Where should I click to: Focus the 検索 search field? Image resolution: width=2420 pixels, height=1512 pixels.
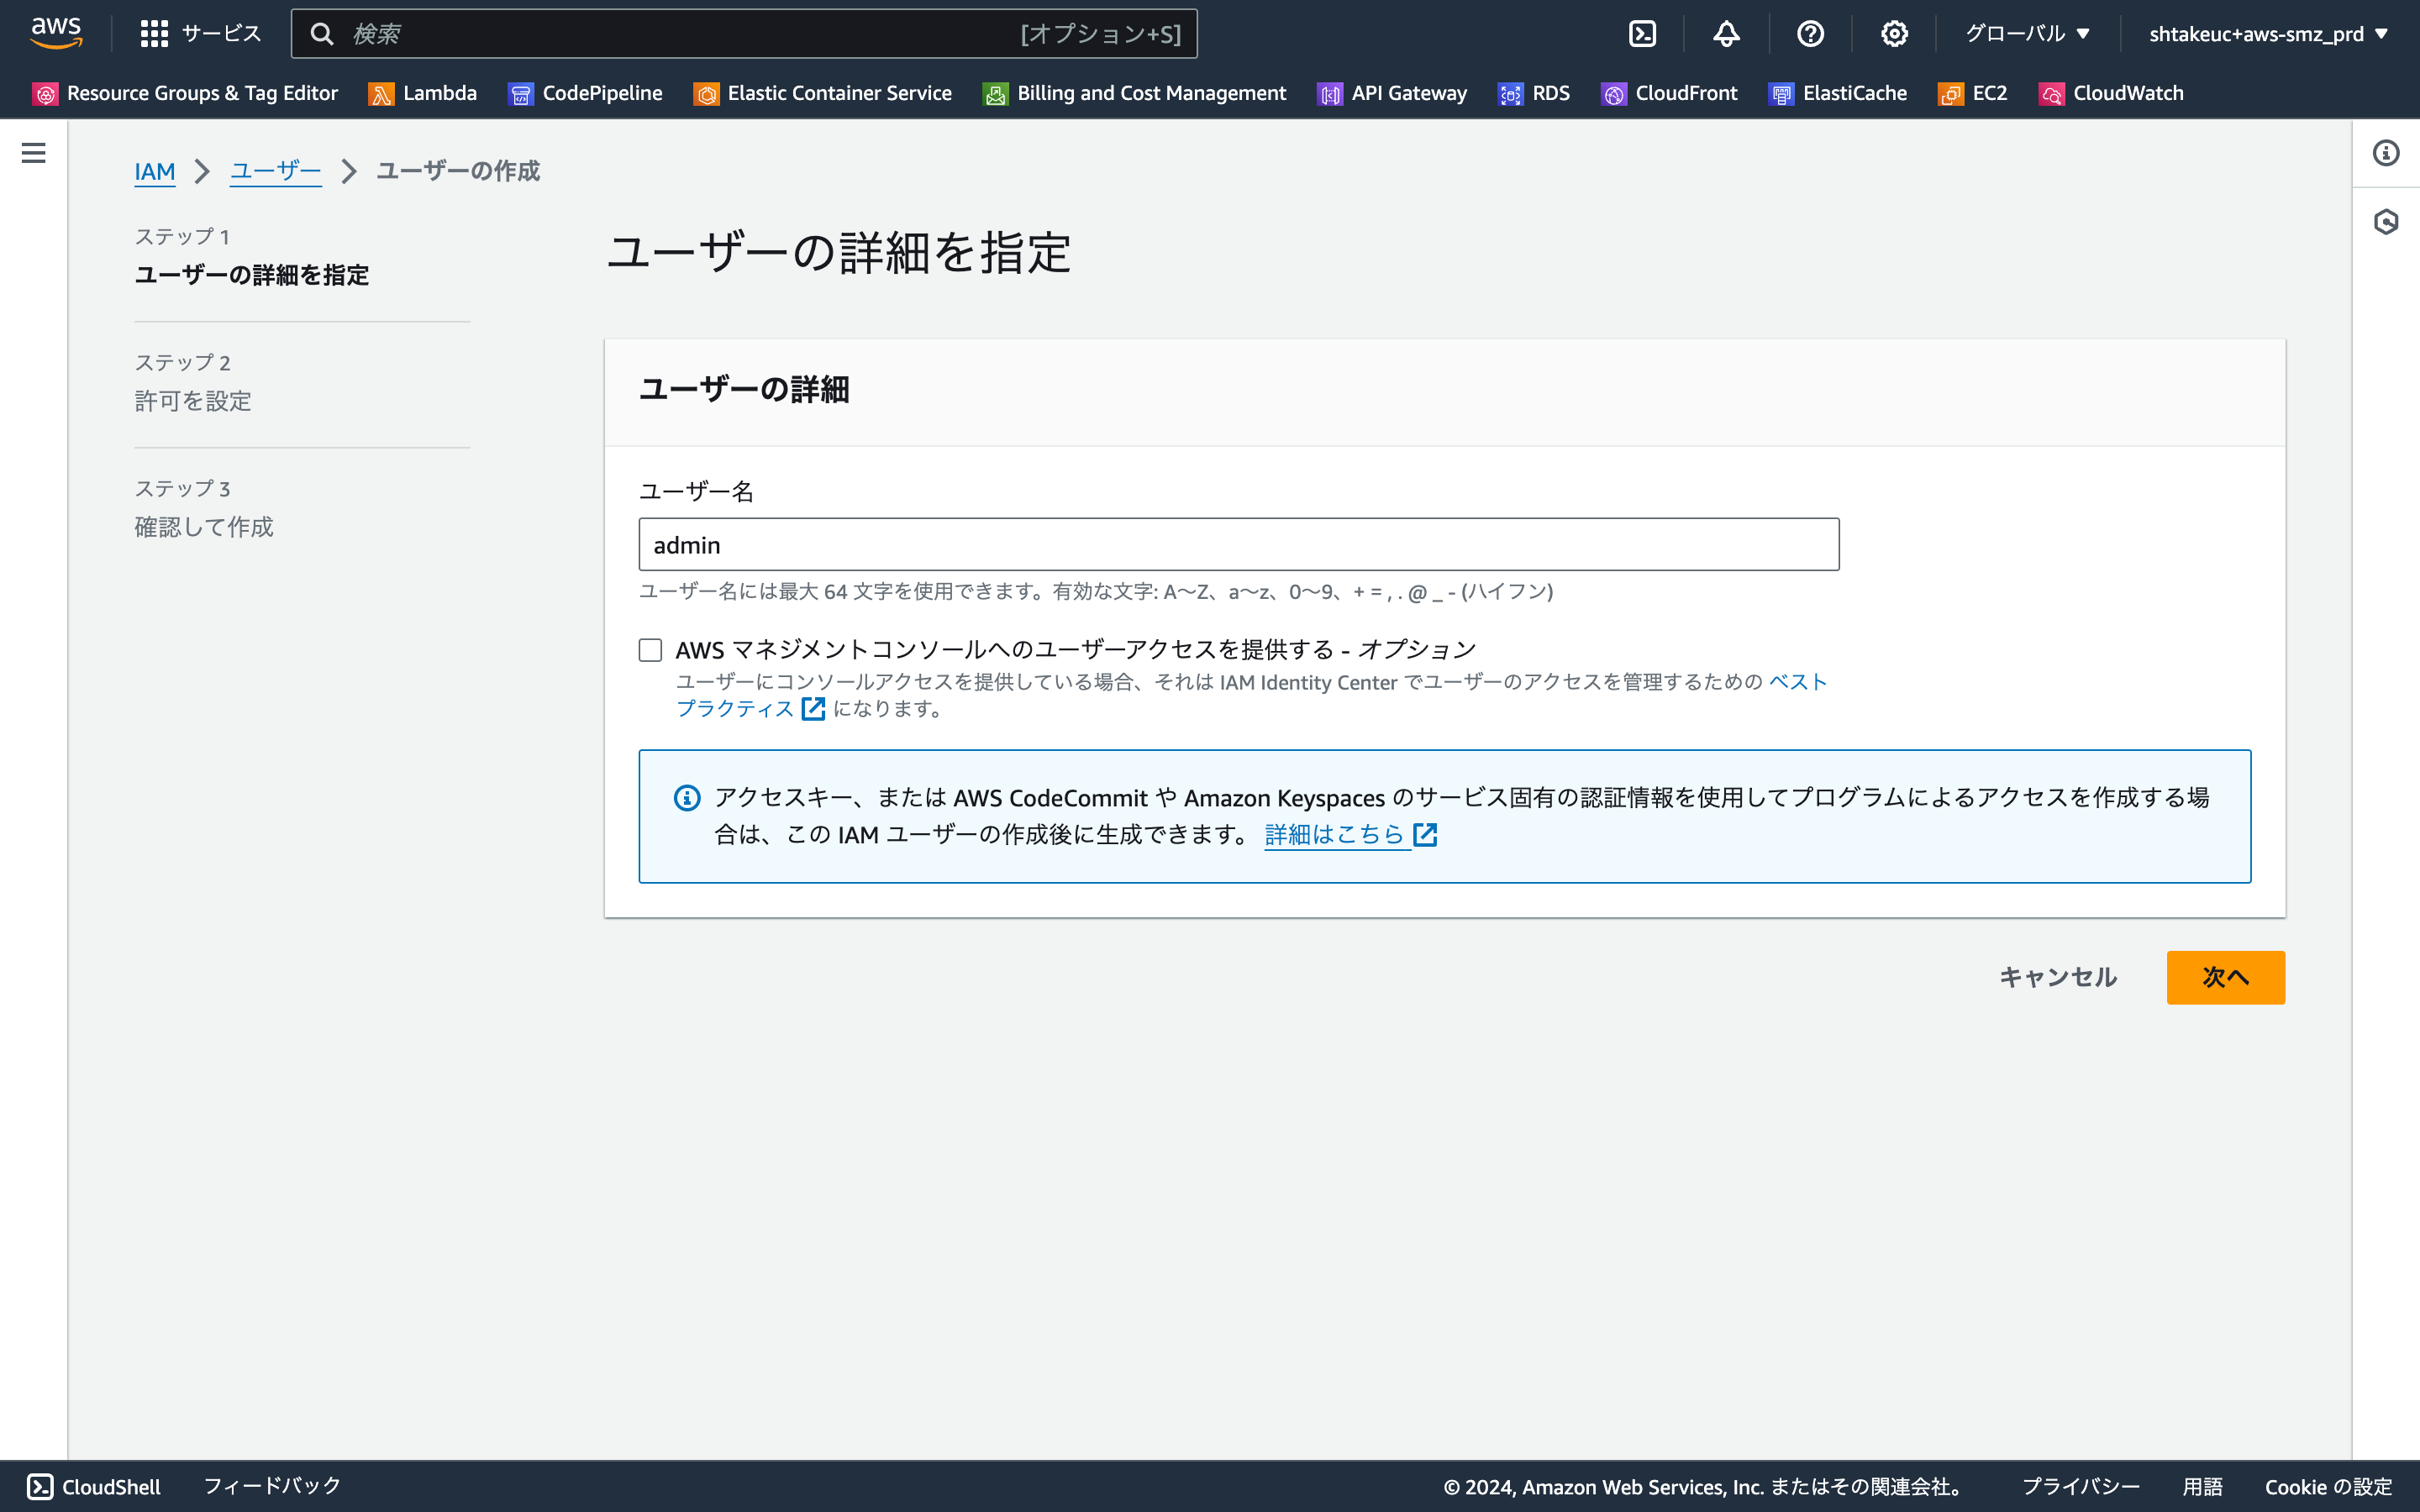(x=744, y=34)
